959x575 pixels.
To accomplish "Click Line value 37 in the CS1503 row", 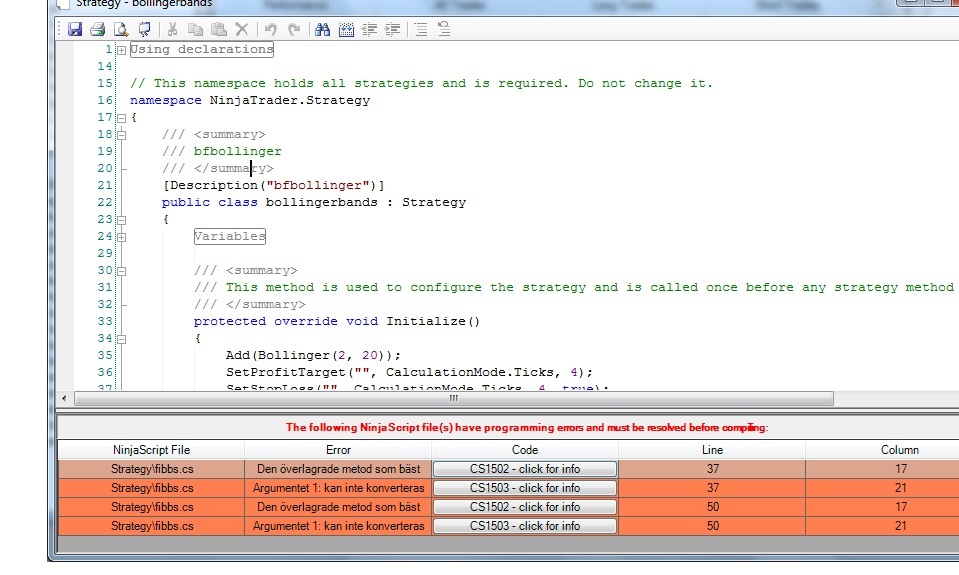I will pos(713,488).
